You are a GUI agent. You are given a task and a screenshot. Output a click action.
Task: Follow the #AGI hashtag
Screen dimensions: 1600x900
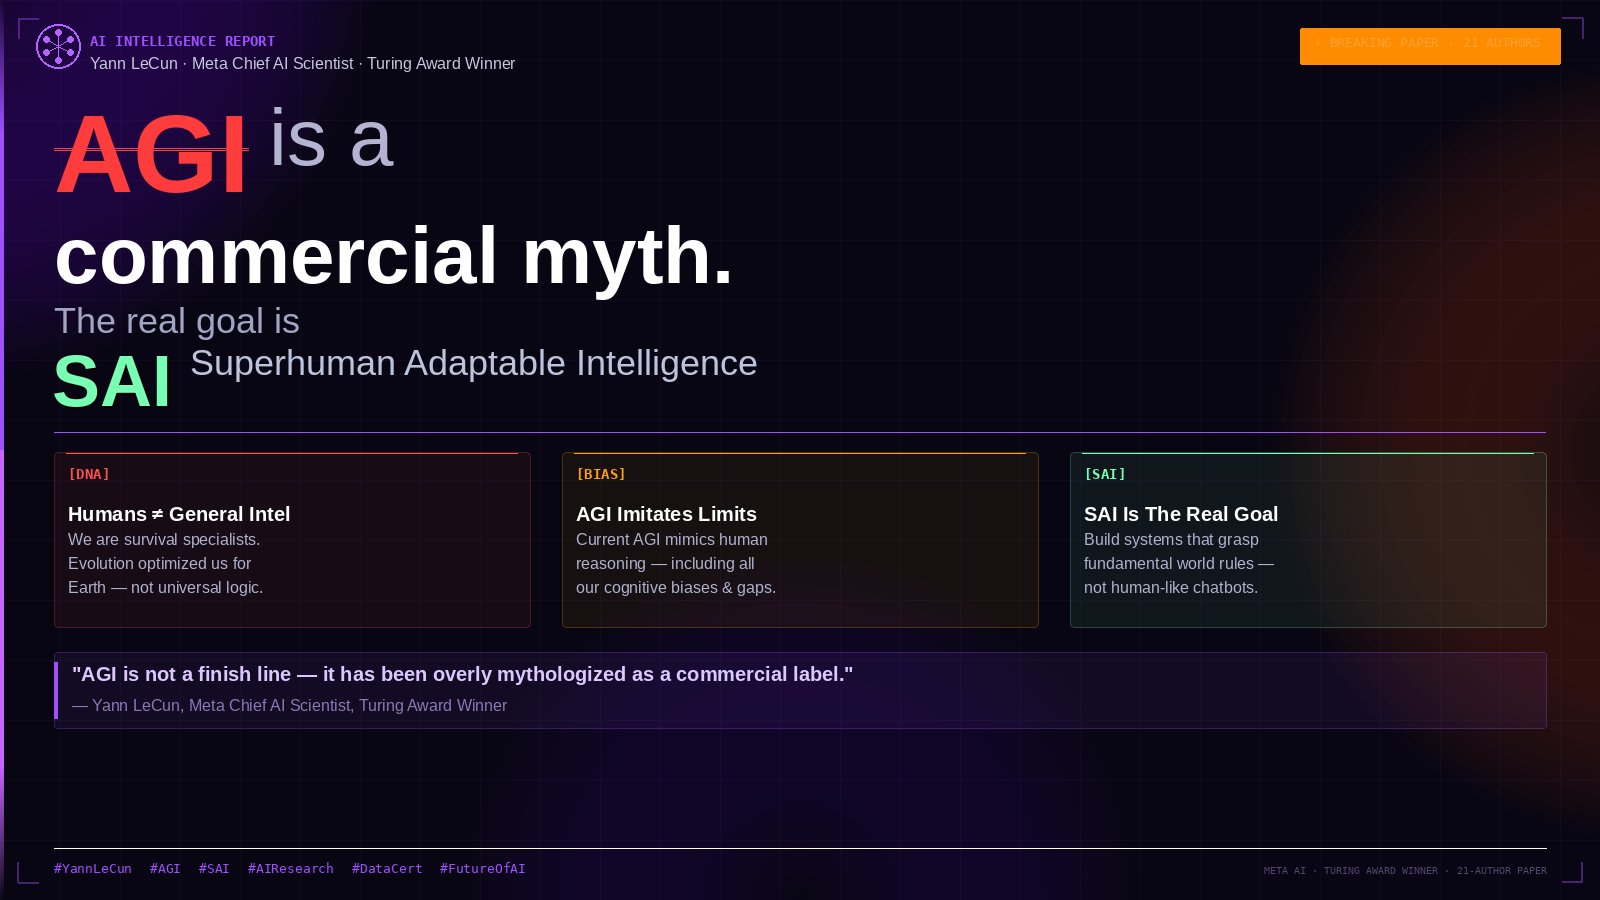(x=165, y=868)
